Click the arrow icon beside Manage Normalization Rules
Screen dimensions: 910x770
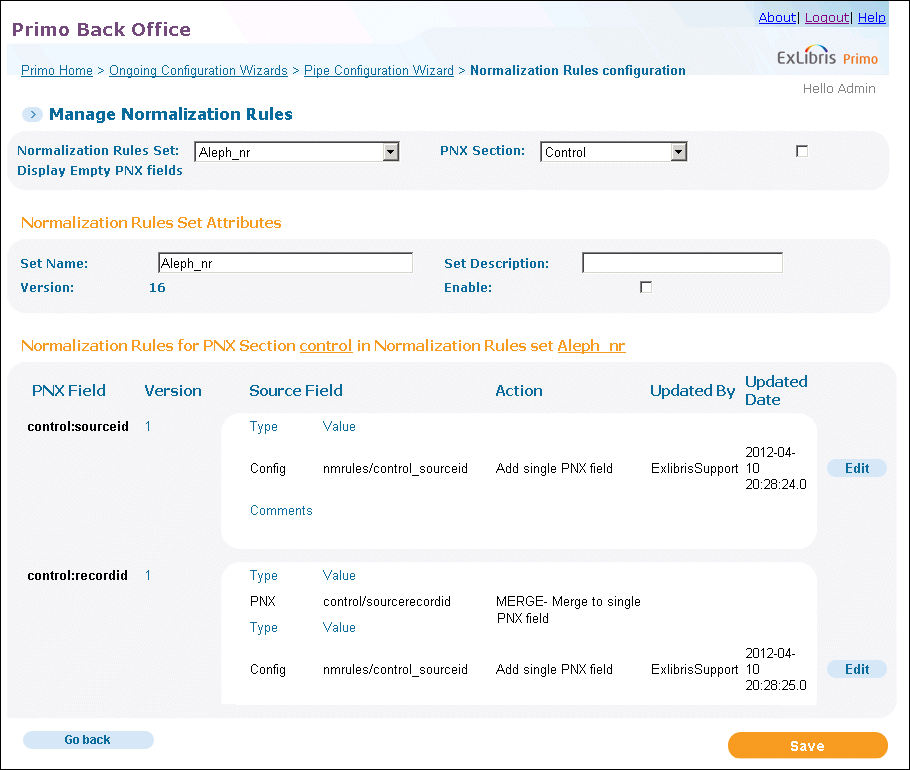[x=32, y=114]
